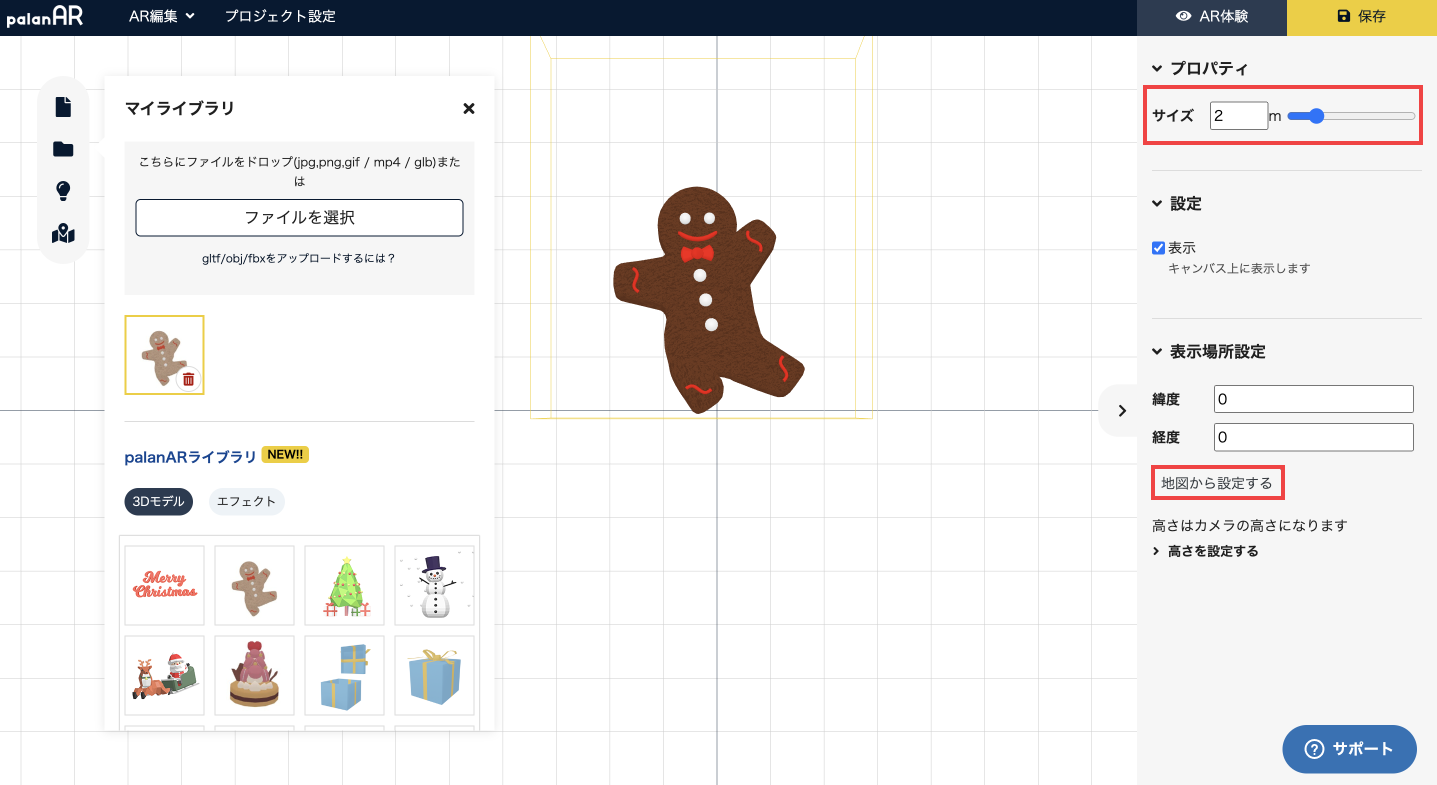Viewport: 1437px width, 785px height.
Task: Collapse the right panel with the arrow
Action: [x=1121, y=410]
